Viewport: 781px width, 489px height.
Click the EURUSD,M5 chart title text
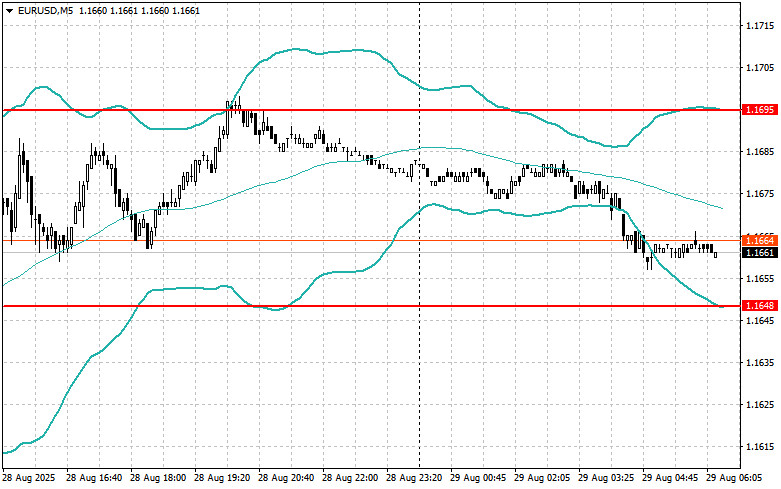pyautogui.click(x=45, y=10)
